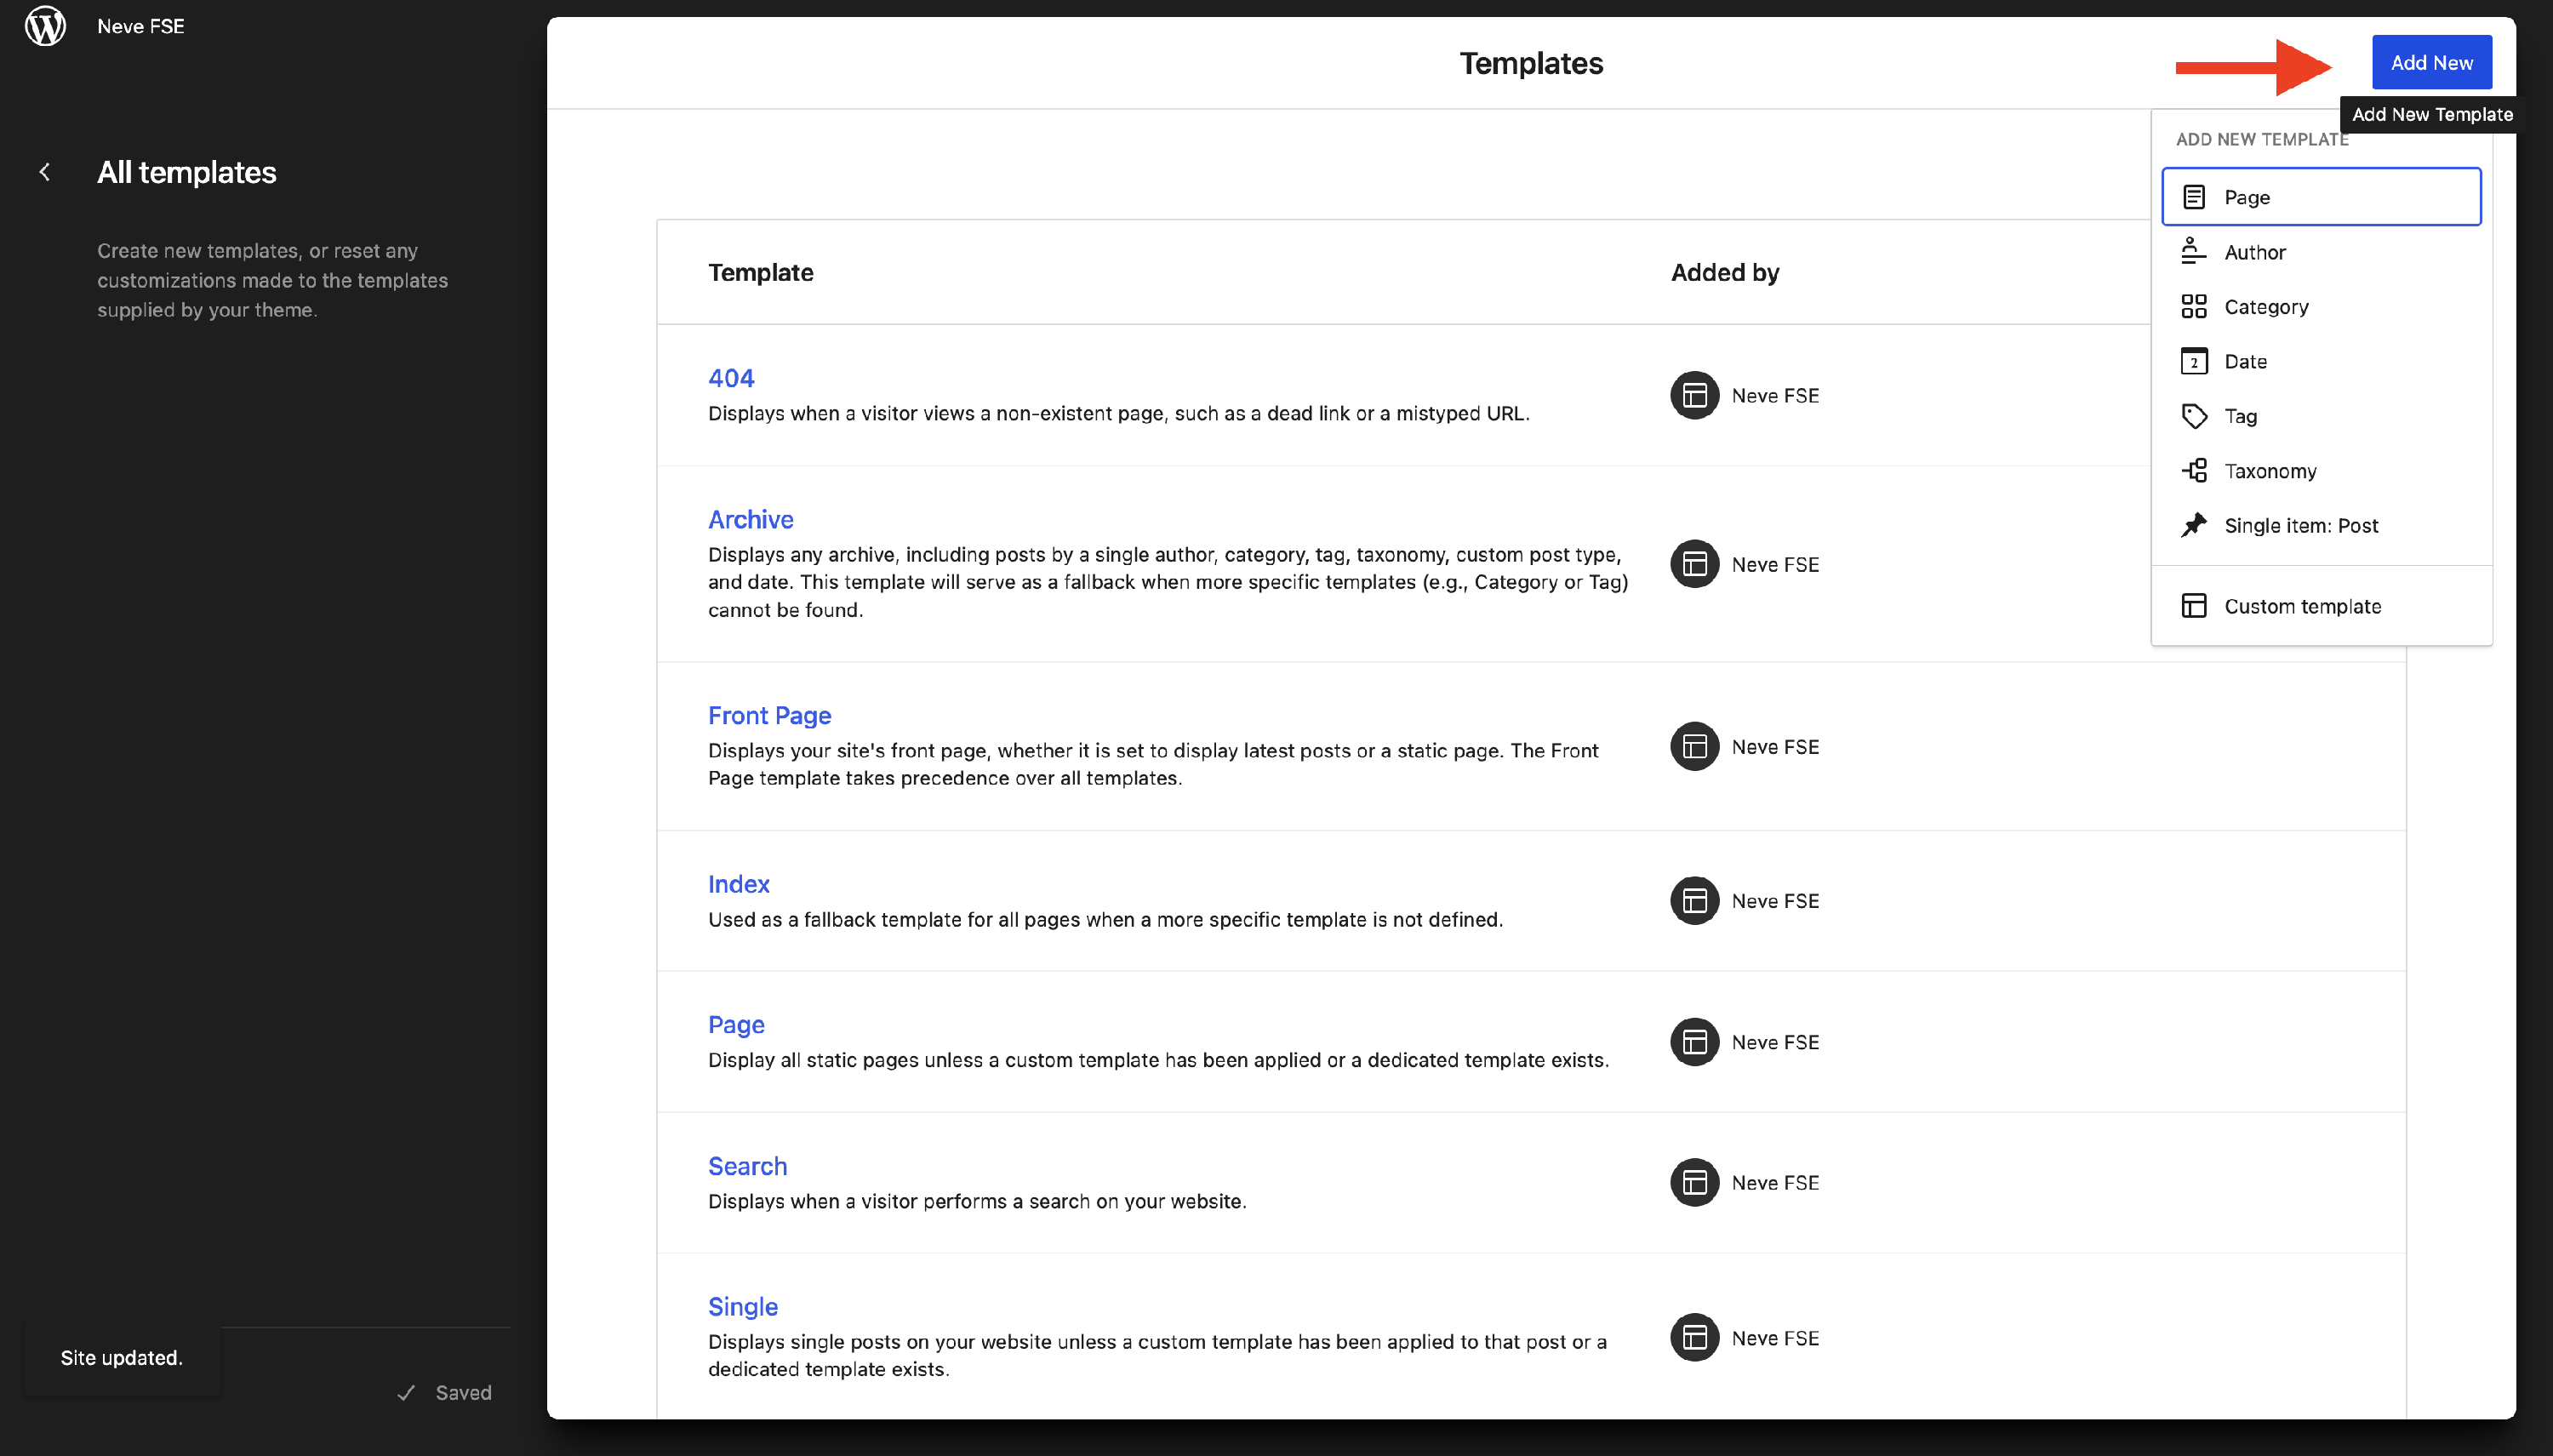Click the pin icon for Single item: Post
Screen dimensions: 2553x1456
[x=2193, y=525]
